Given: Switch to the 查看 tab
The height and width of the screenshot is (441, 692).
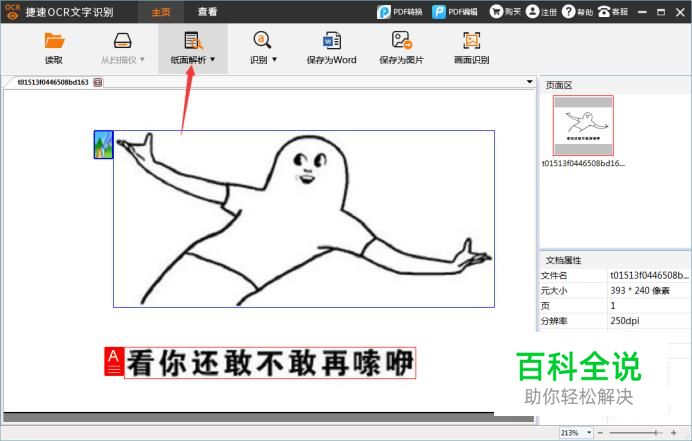Looking at the screenshot, I should [x=207, y=12].
